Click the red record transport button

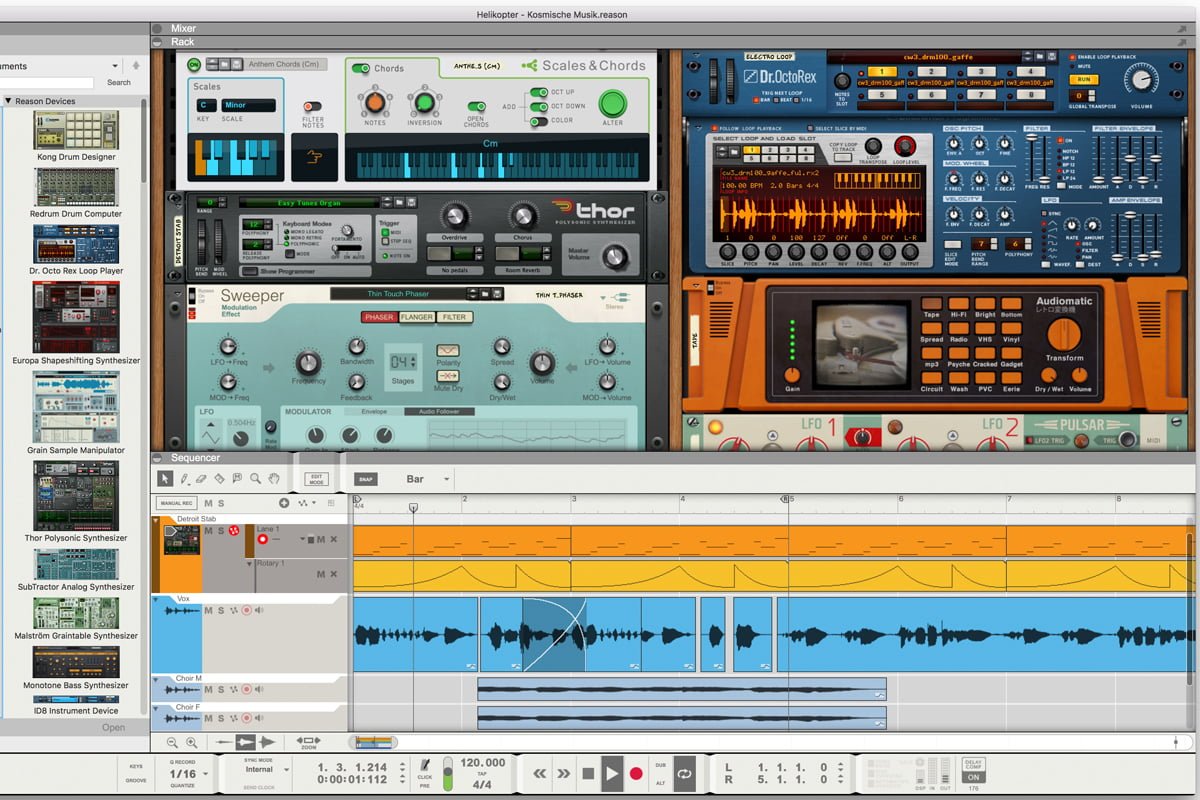click(636, 773)
